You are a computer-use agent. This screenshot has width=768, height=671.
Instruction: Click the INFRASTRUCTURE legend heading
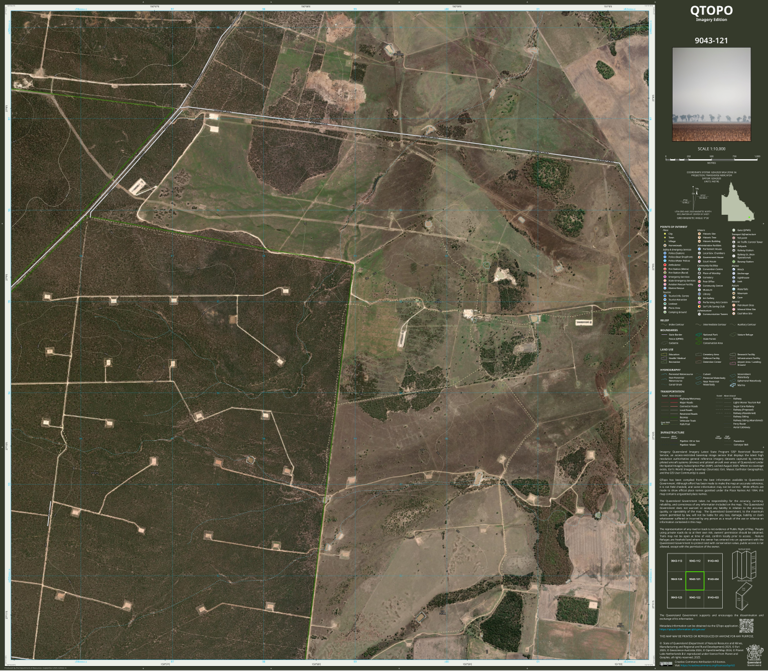click(x=672, y=432)
